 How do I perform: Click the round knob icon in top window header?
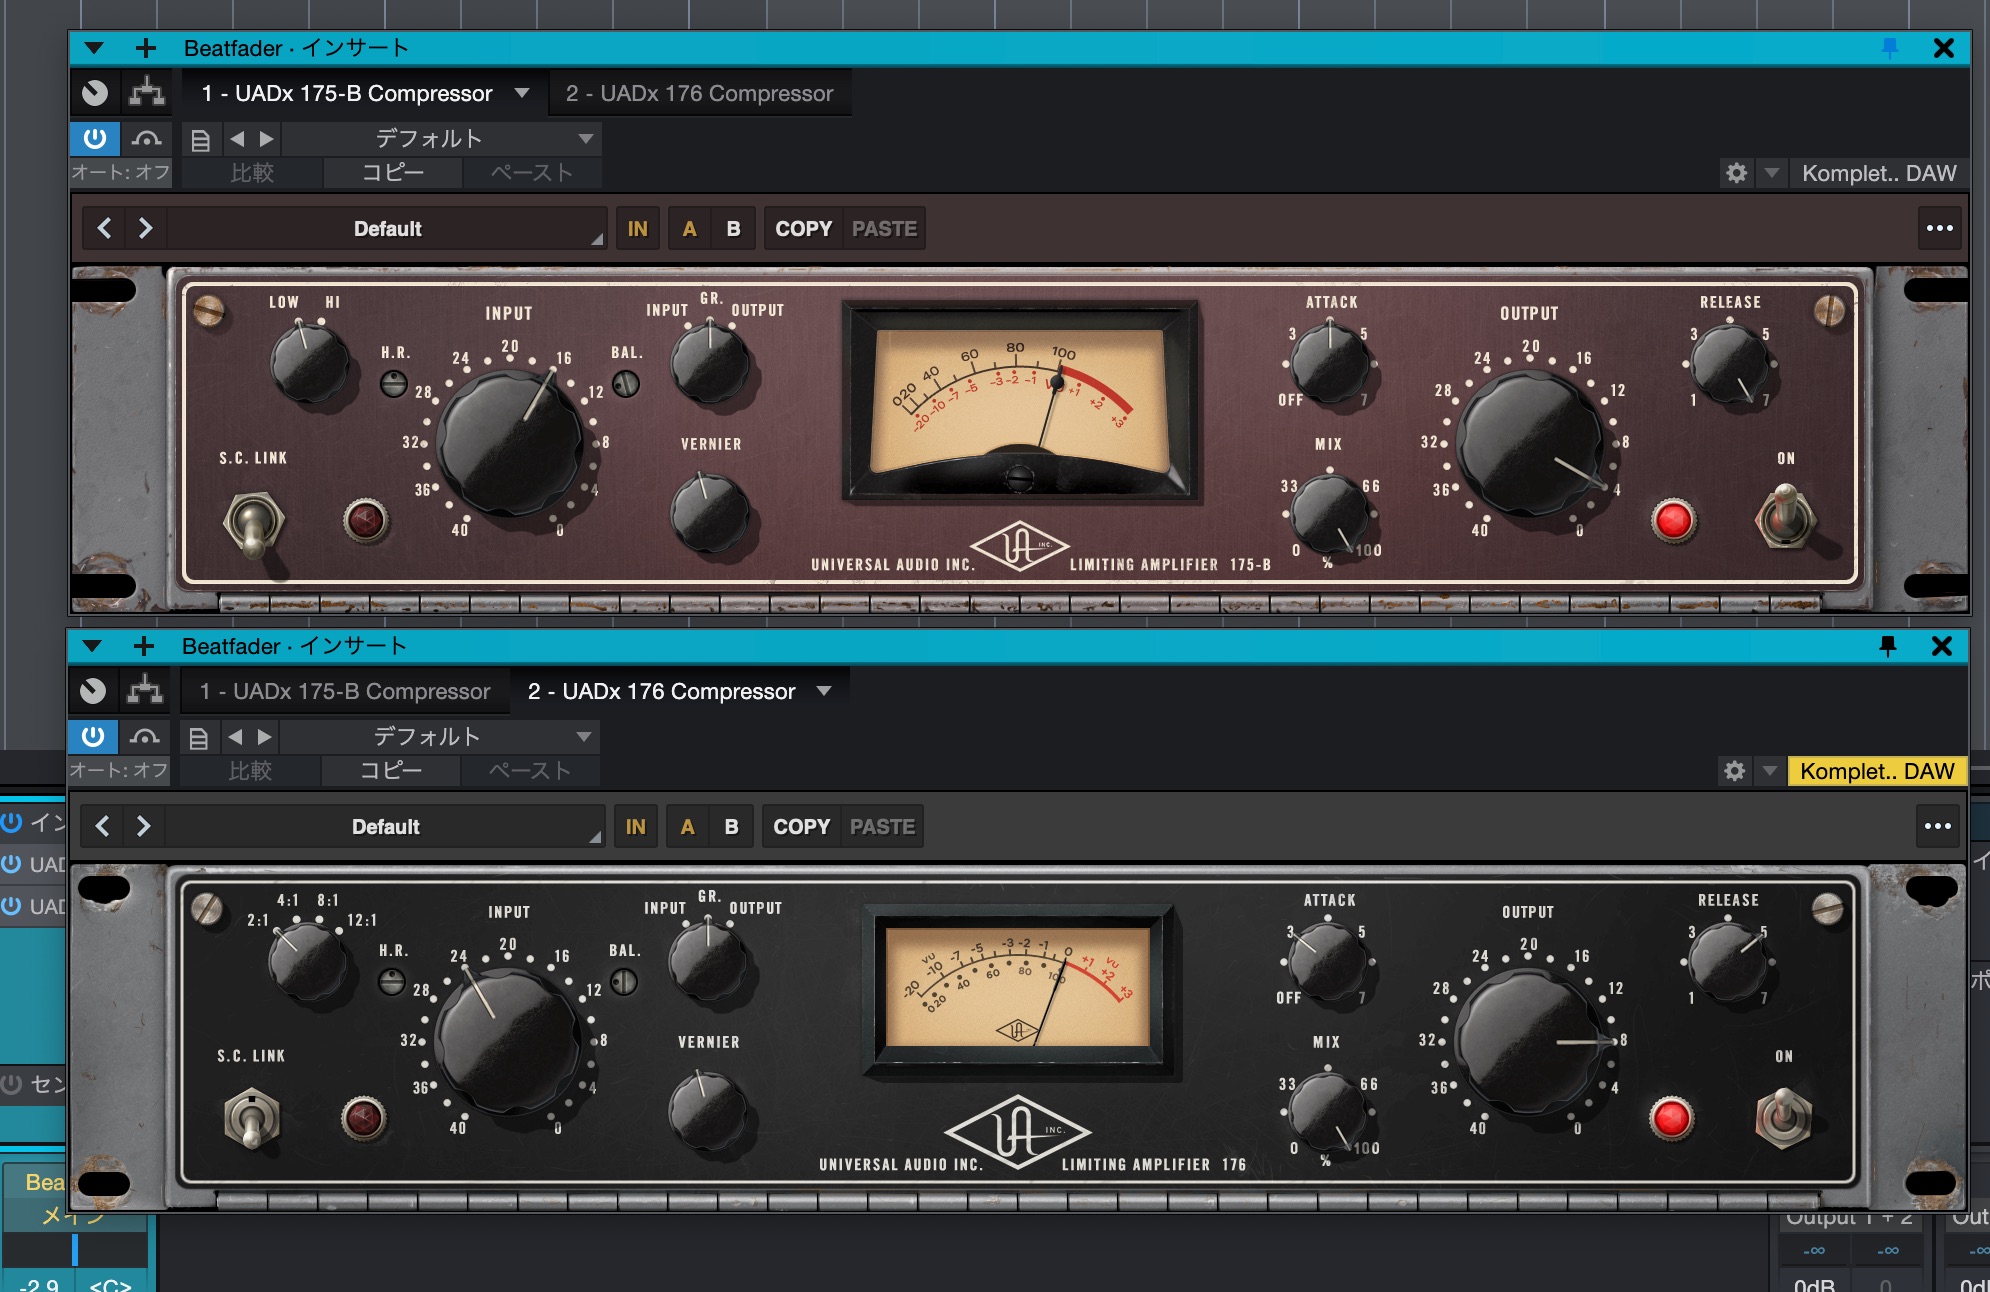[x=95, y=93]
